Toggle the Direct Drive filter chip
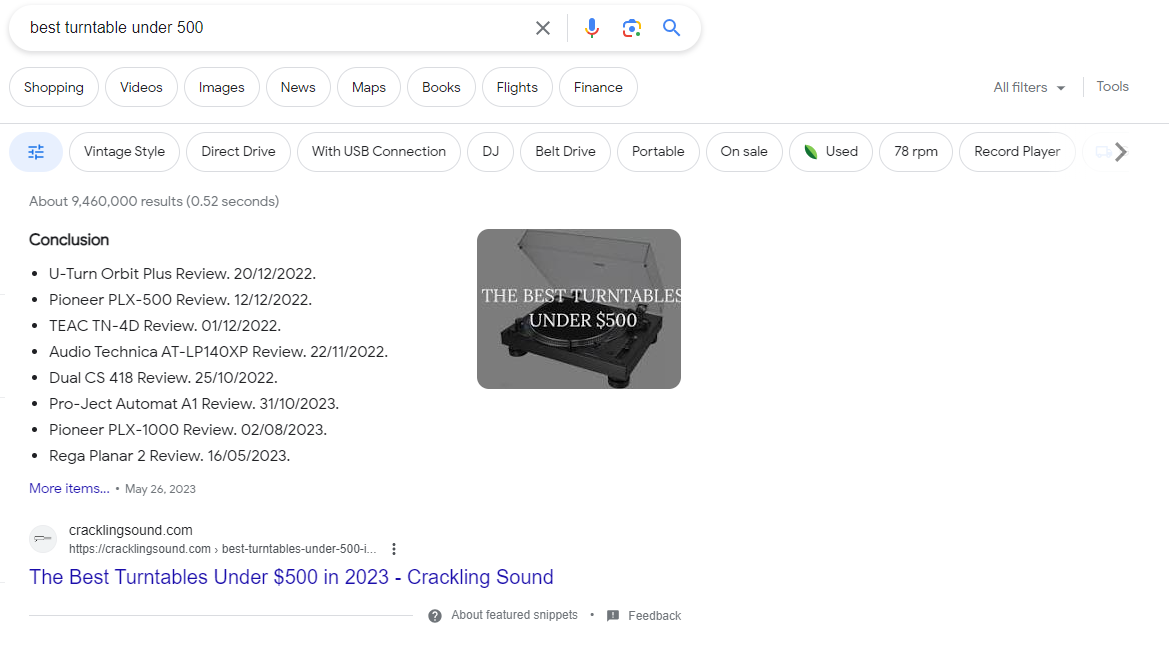The width and height of the screenshot is (1169, 661). 239,152
